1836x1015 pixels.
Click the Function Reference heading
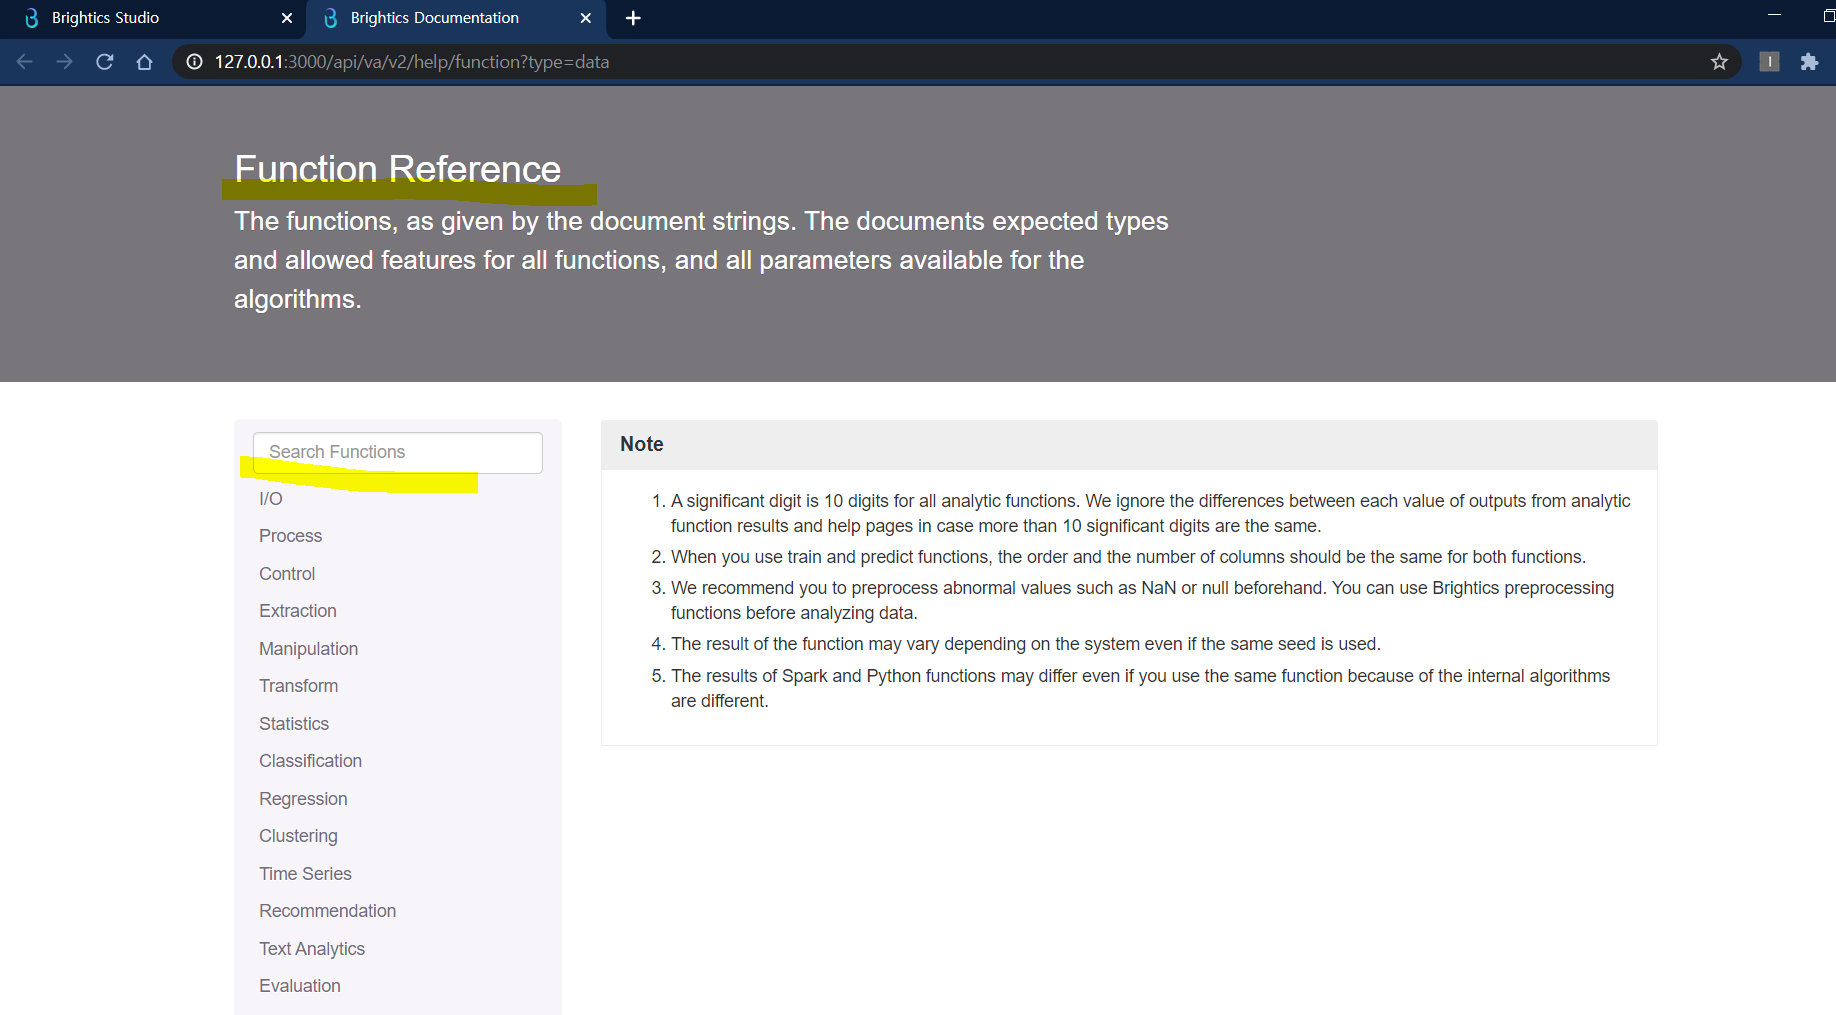point(397,169)
